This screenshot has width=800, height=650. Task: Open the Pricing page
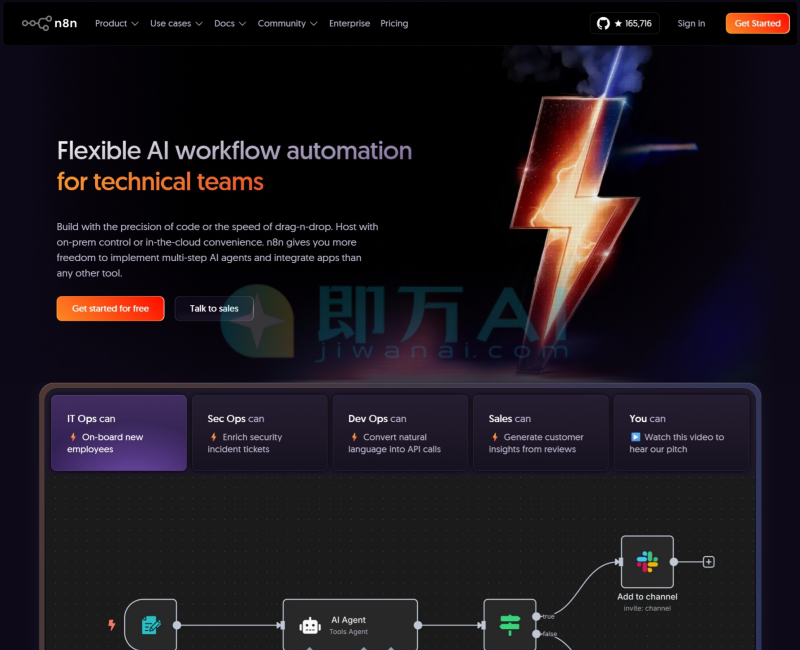click(x=394, y=23)
